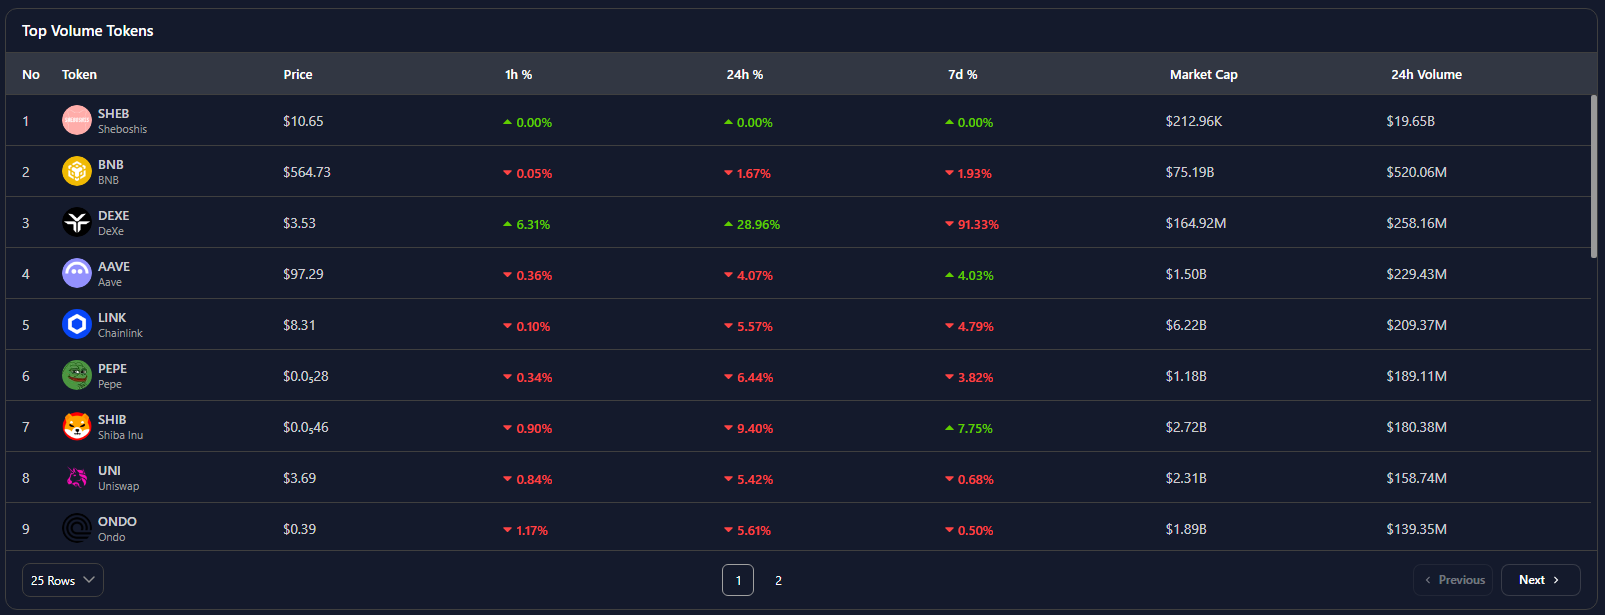Click the SHIB token name

(x=112, y=420)
